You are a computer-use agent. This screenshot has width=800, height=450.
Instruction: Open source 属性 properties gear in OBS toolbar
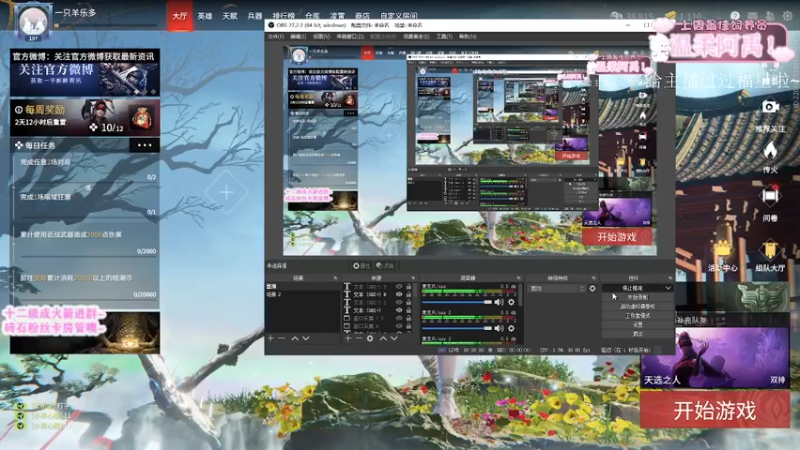(x=361, y=266)
